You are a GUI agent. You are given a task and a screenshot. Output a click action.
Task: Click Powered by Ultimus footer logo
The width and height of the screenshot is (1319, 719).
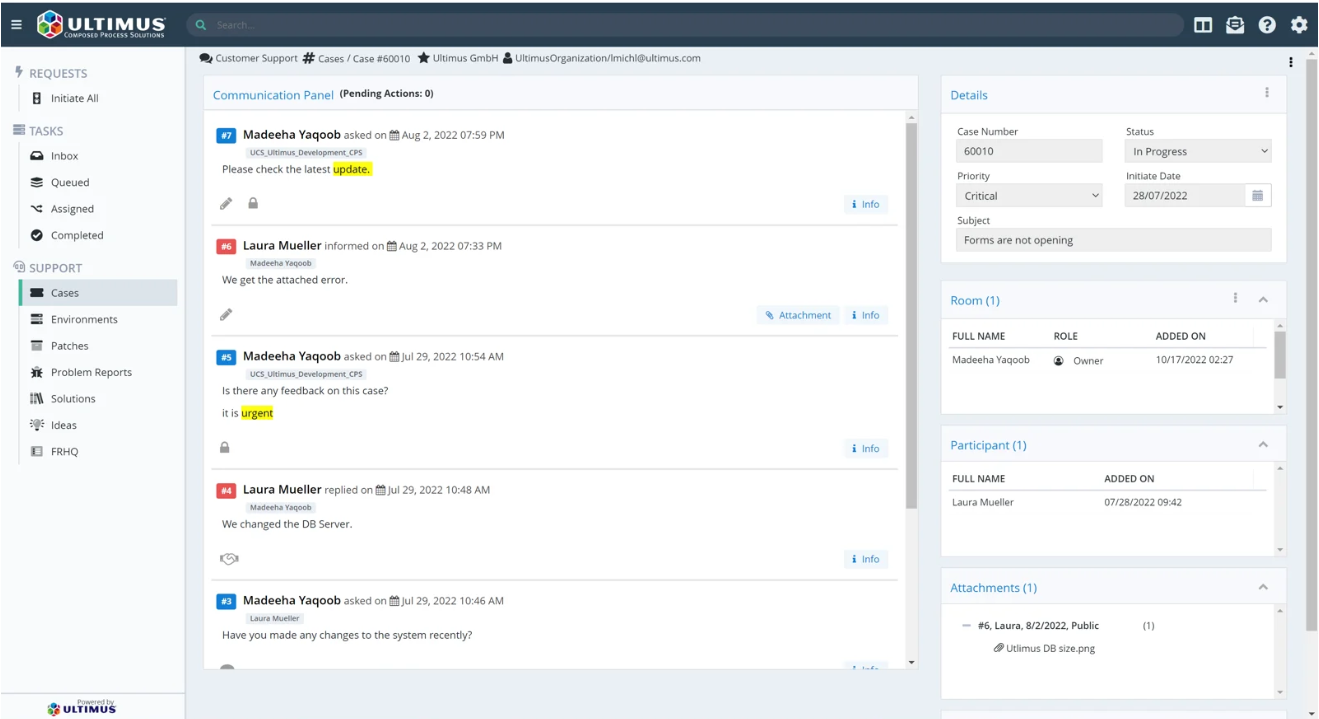point(82,707)
